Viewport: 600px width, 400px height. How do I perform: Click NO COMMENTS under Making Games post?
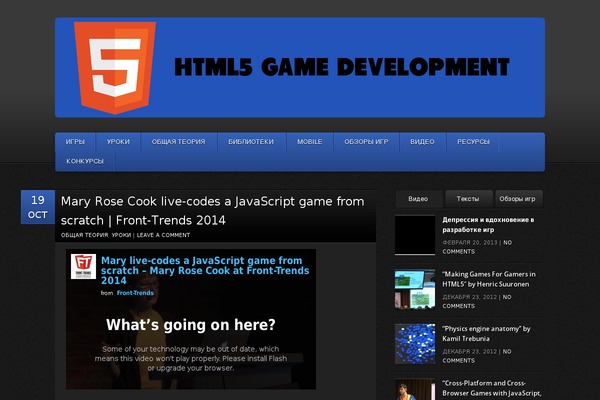tap(477, 301)
